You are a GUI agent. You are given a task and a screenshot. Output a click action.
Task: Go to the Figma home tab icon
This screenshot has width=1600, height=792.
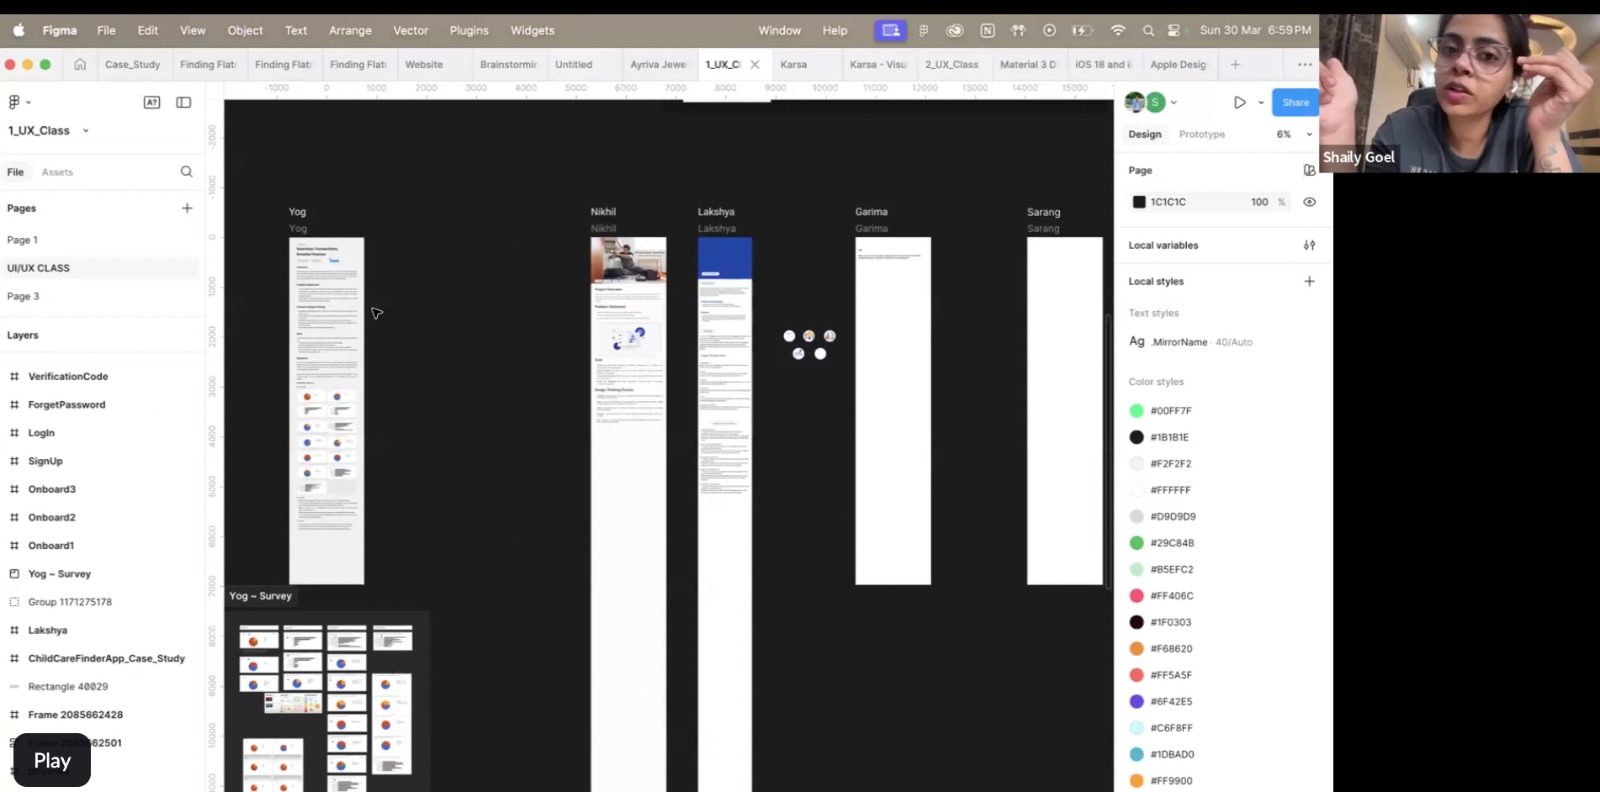[x=80, y=64]
